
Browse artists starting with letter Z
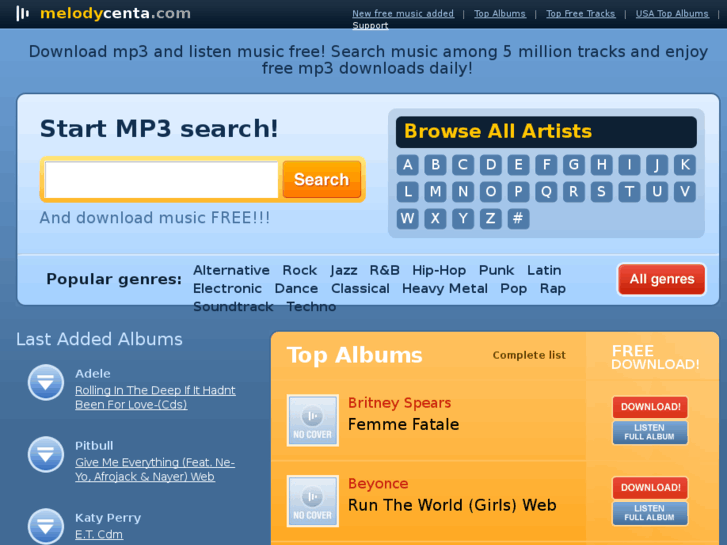coord(491,218)
